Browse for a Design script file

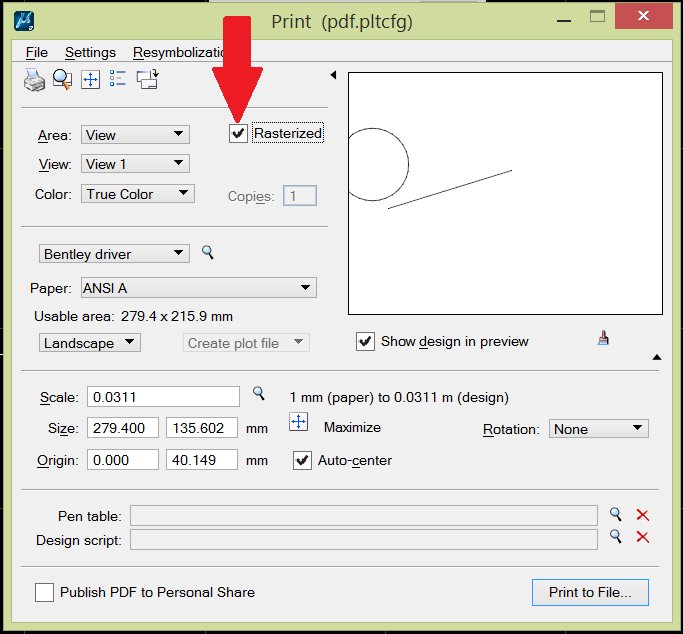tap(615, 536)
